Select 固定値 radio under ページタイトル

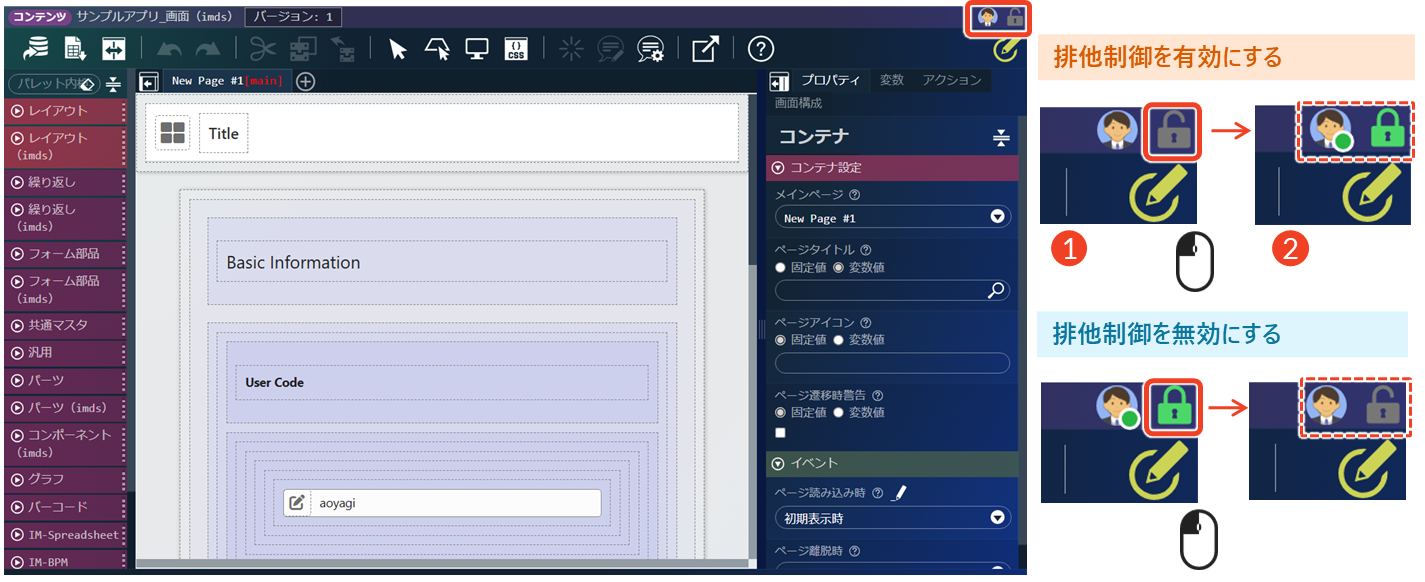pos(781,268)
